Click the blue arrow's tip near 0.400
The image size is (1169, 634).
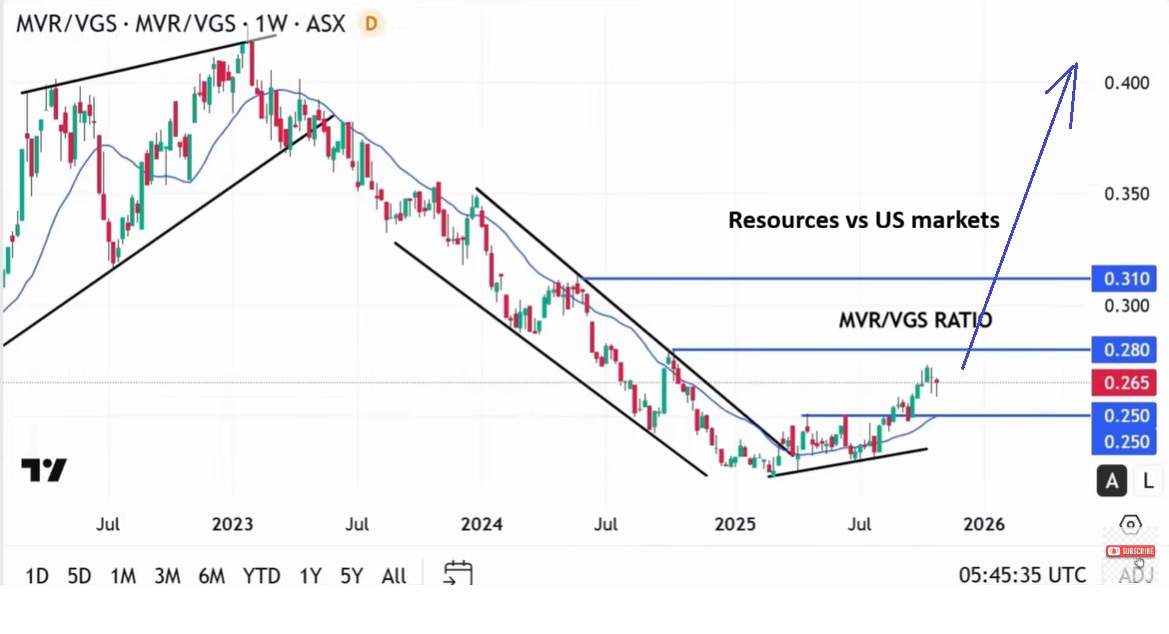(1075, 66)
